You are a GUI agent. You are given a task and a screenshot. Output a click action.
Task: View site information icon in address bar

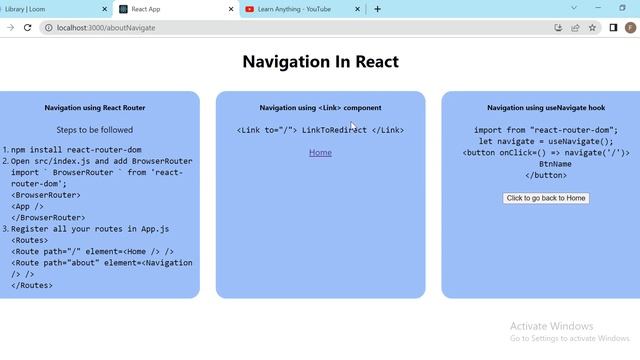(x=49, y=28)
